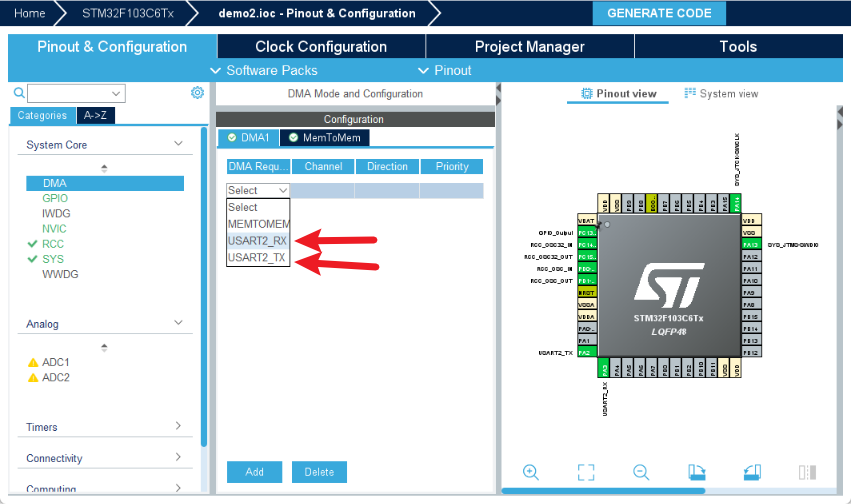Open the Tools tab
851x504 pixels.
(738, 47)
